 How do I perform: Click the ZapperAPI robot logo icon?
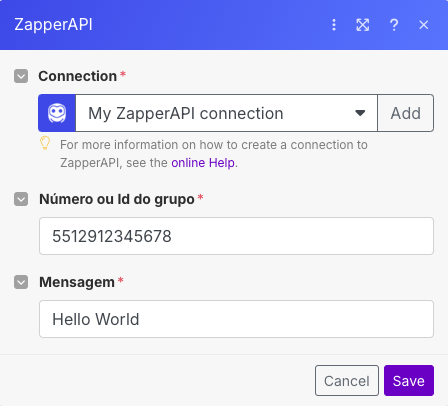(x=57, y=113)
